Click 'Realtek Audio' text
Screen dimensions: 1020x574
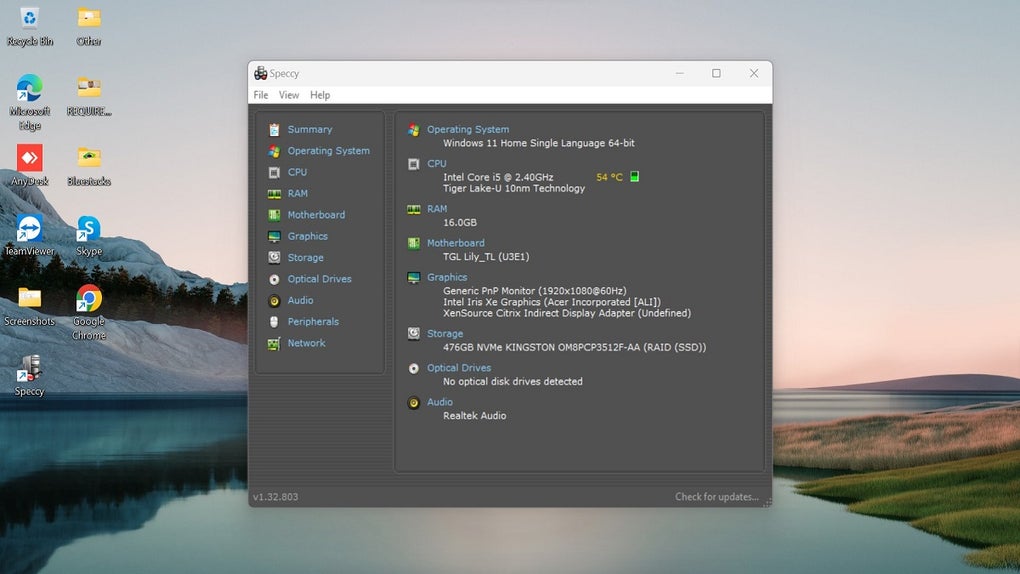(x=474, y=416)
